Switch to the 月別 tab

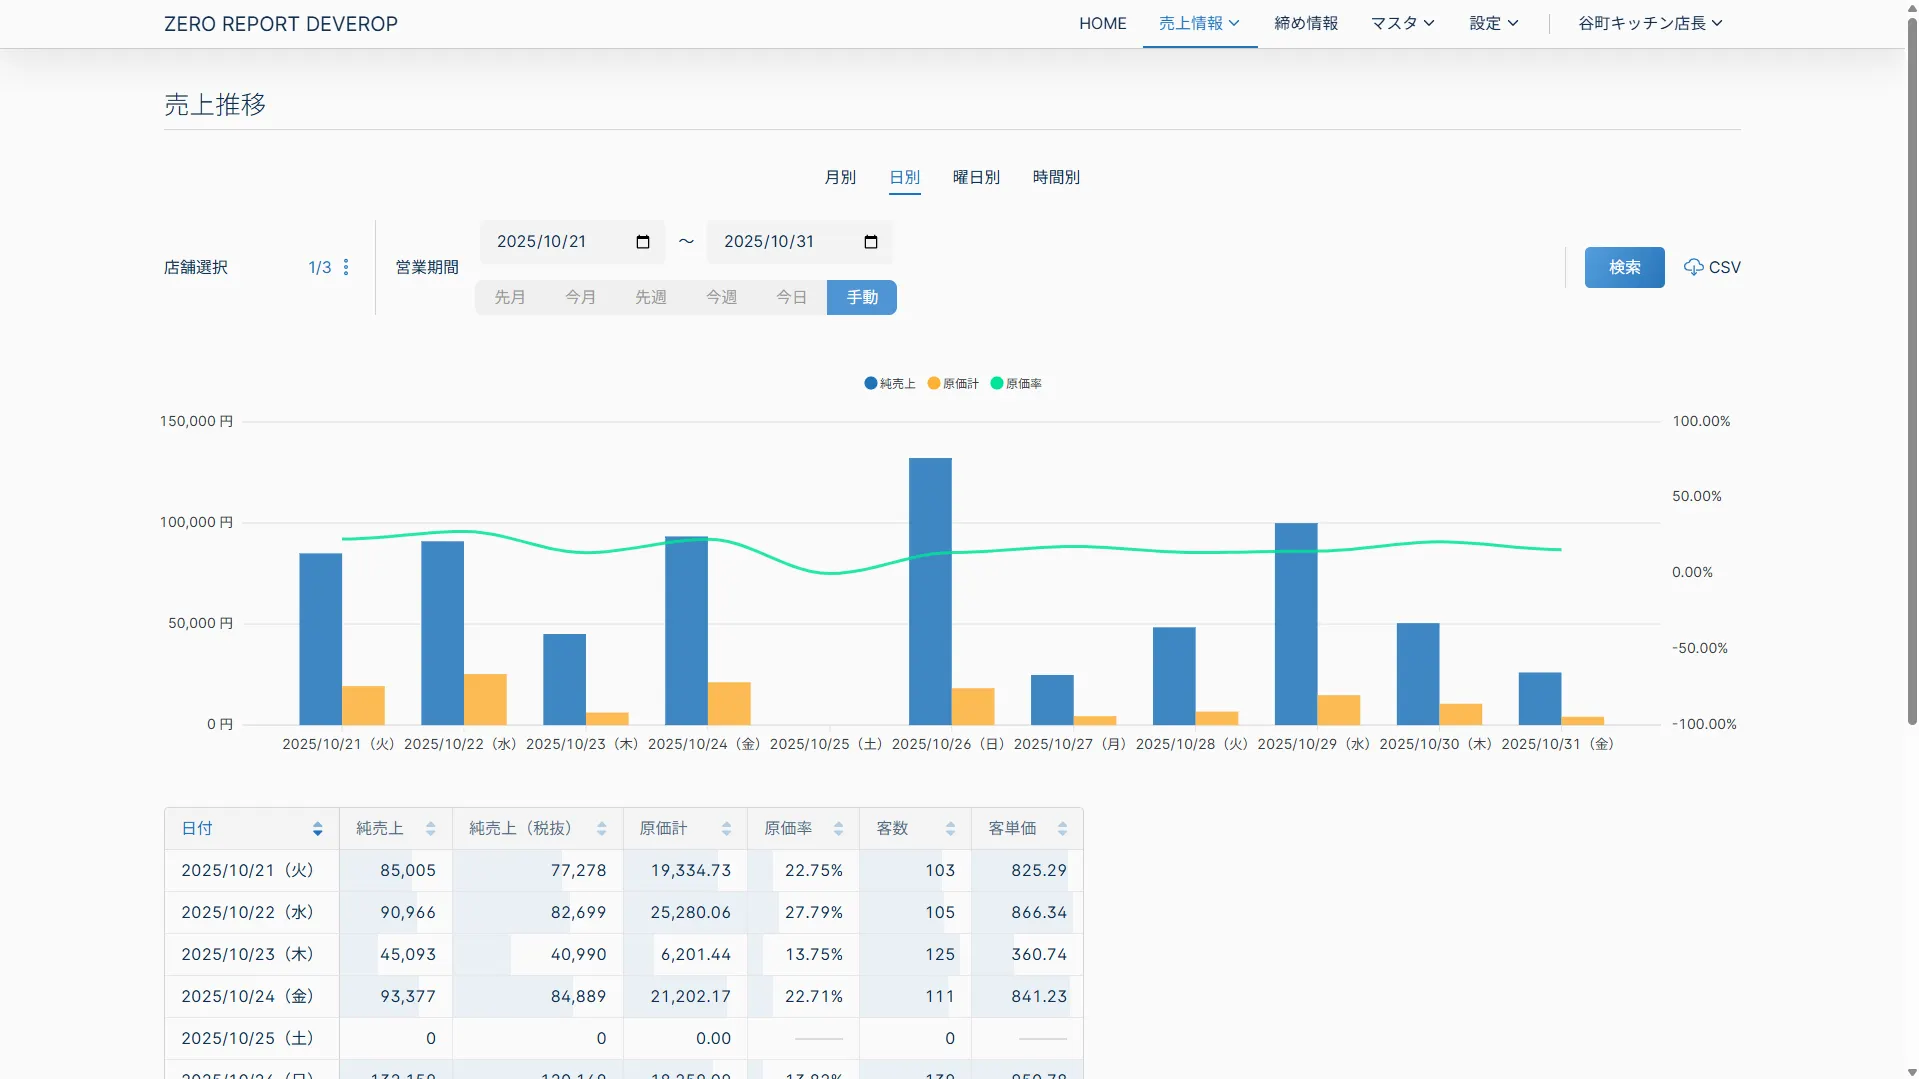[x=840, y=177]
